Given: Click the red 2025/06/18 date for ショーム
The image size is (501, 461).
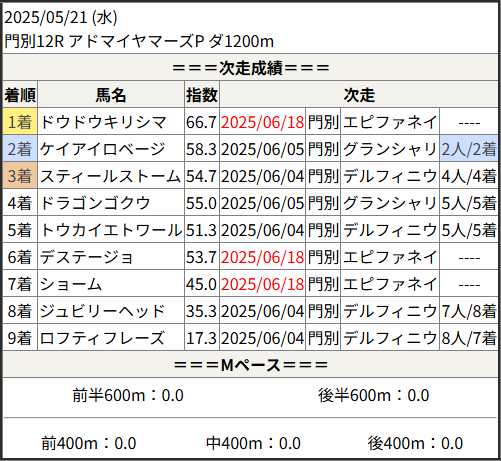Looking at the screenshot, I should click(x=262, y=284).
